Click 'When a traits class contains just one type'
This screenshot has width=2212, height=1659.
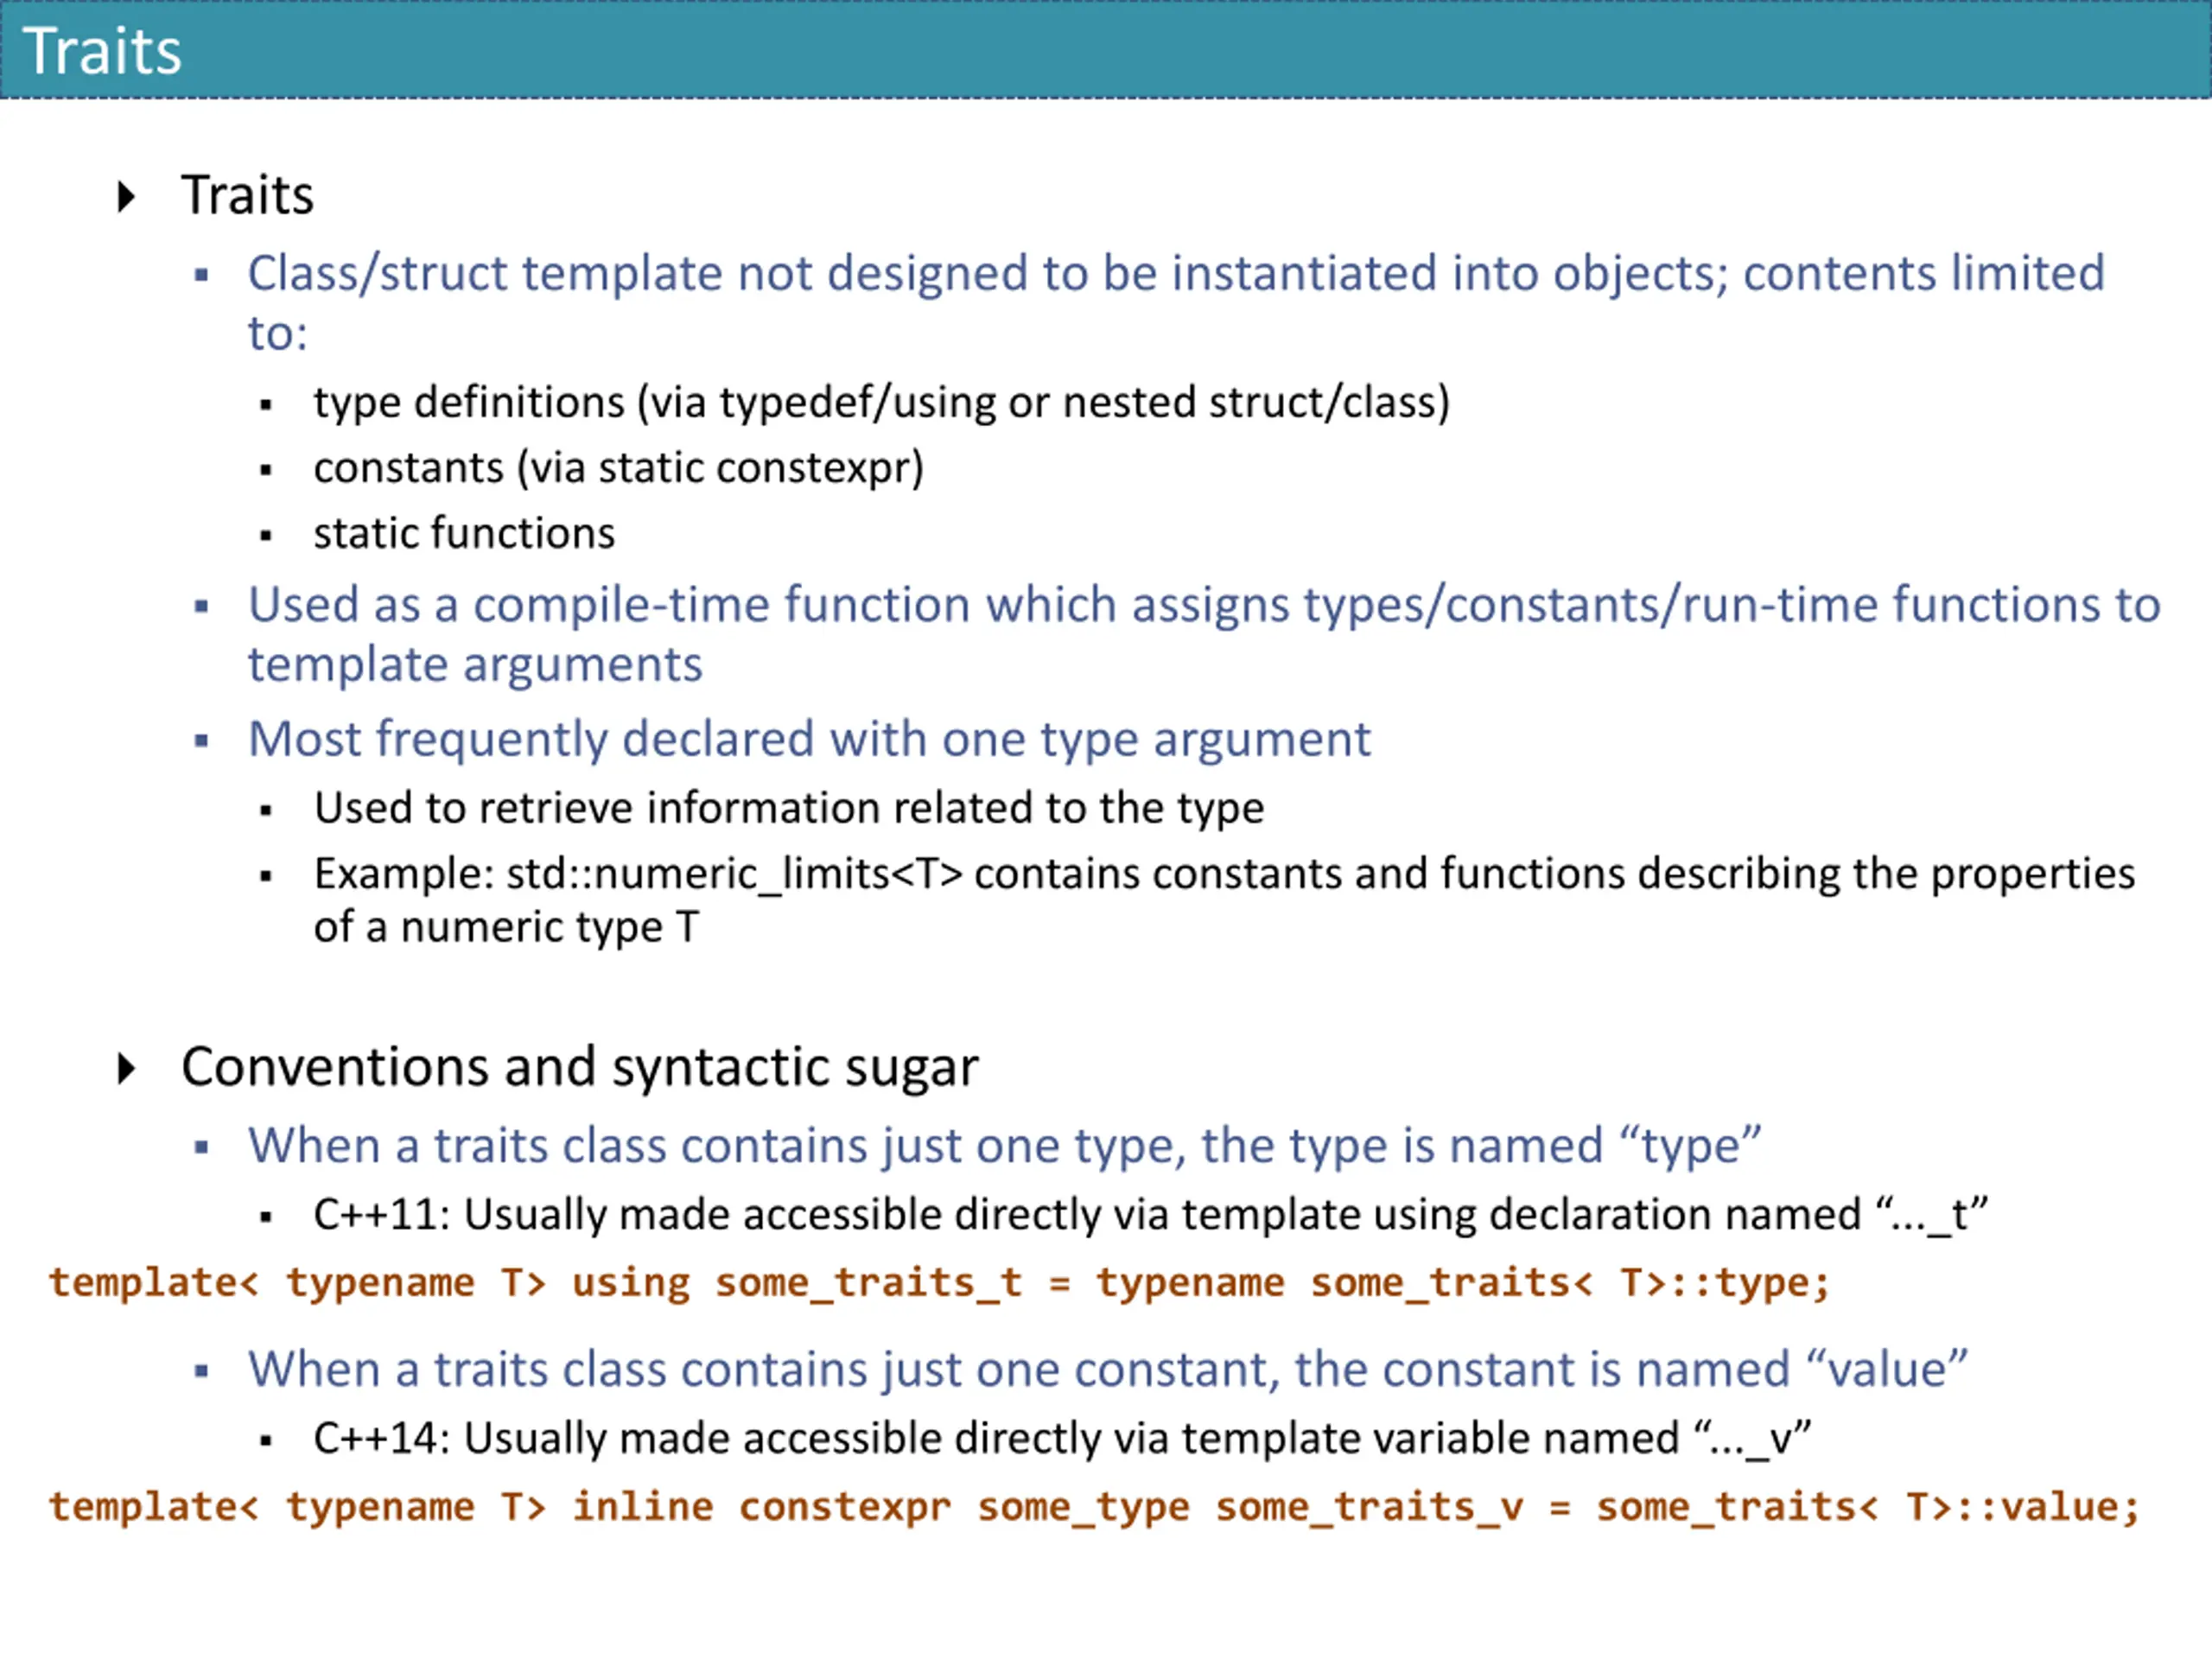pos(1004,1146)
